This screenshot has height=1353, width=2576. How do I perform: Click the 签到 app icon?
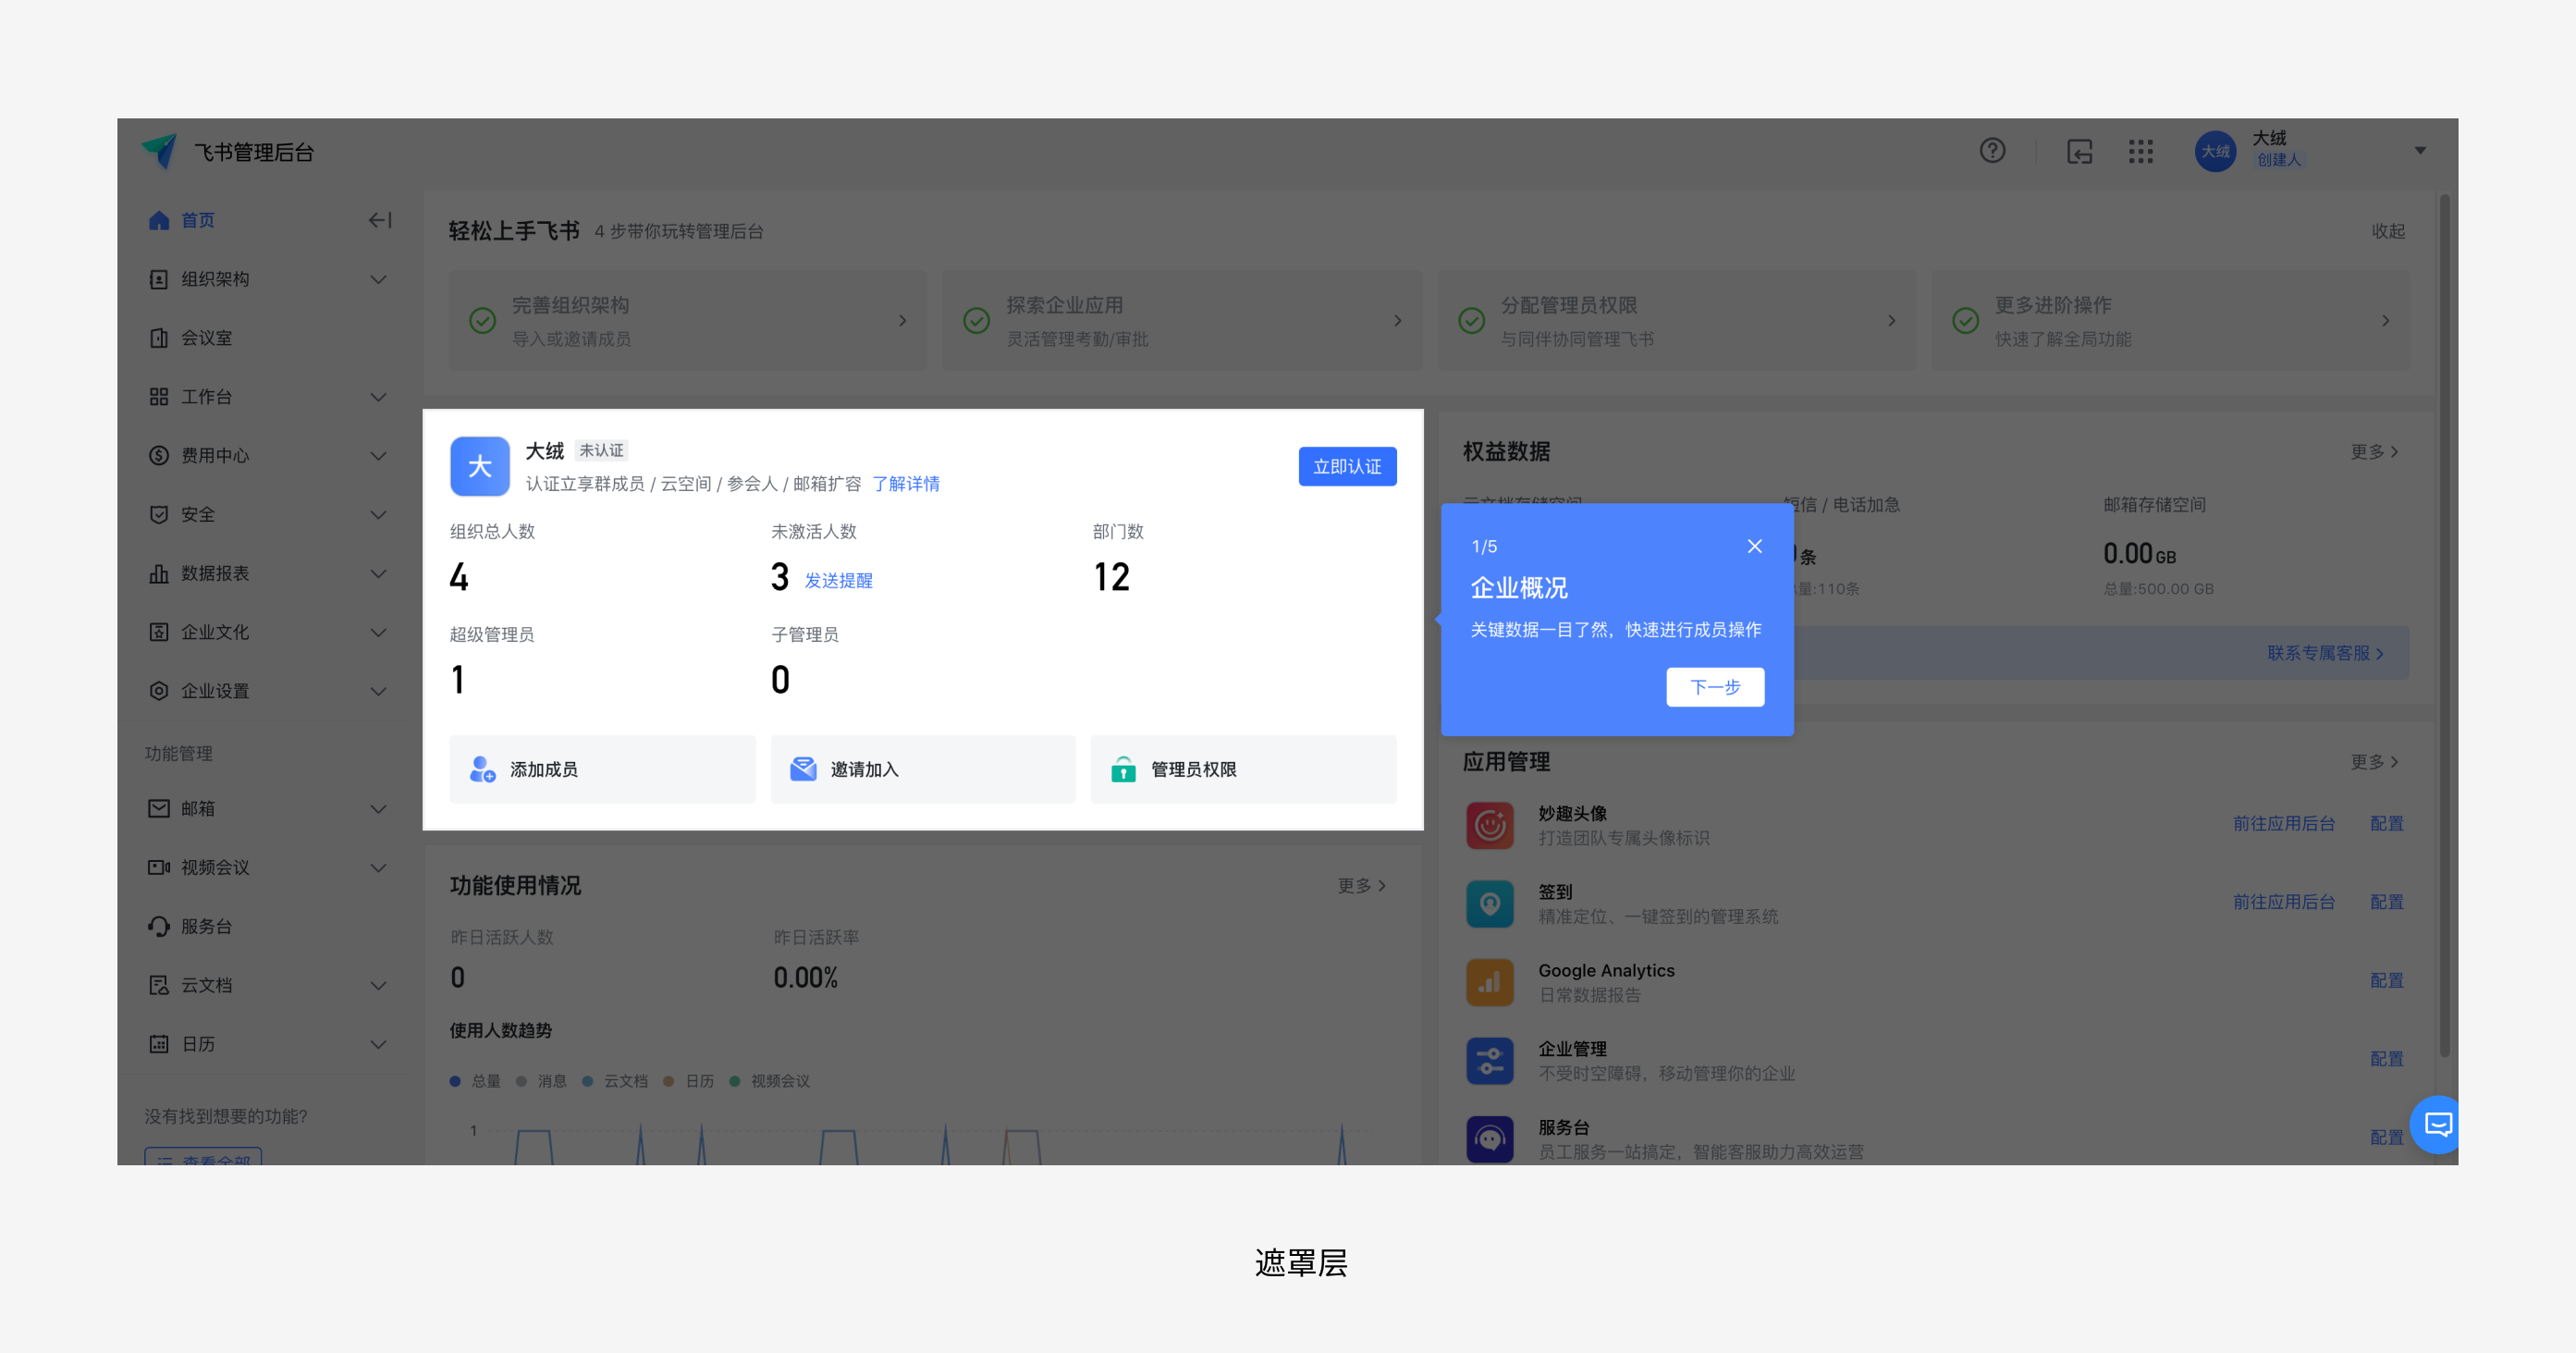[x=1490, y=903]
